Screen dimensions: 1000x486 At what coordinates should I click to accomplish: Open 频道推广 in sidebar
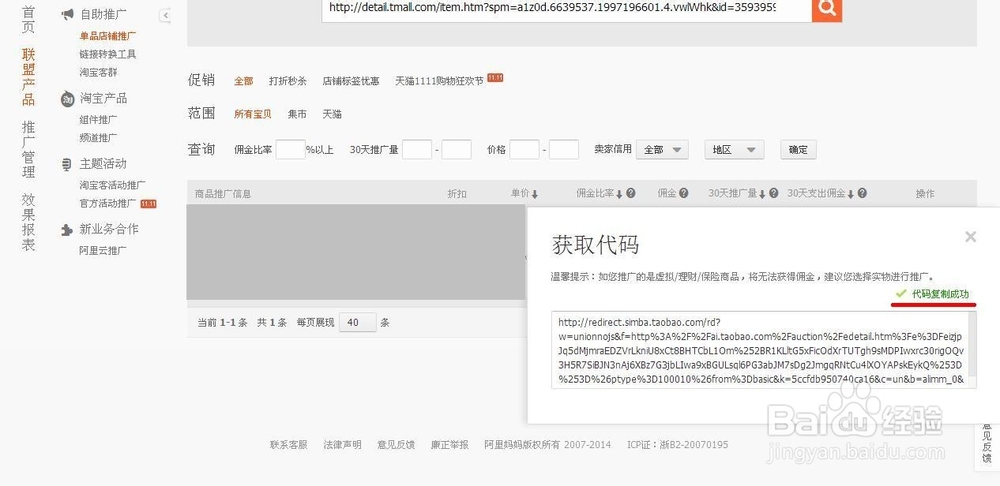pos(98,137)
